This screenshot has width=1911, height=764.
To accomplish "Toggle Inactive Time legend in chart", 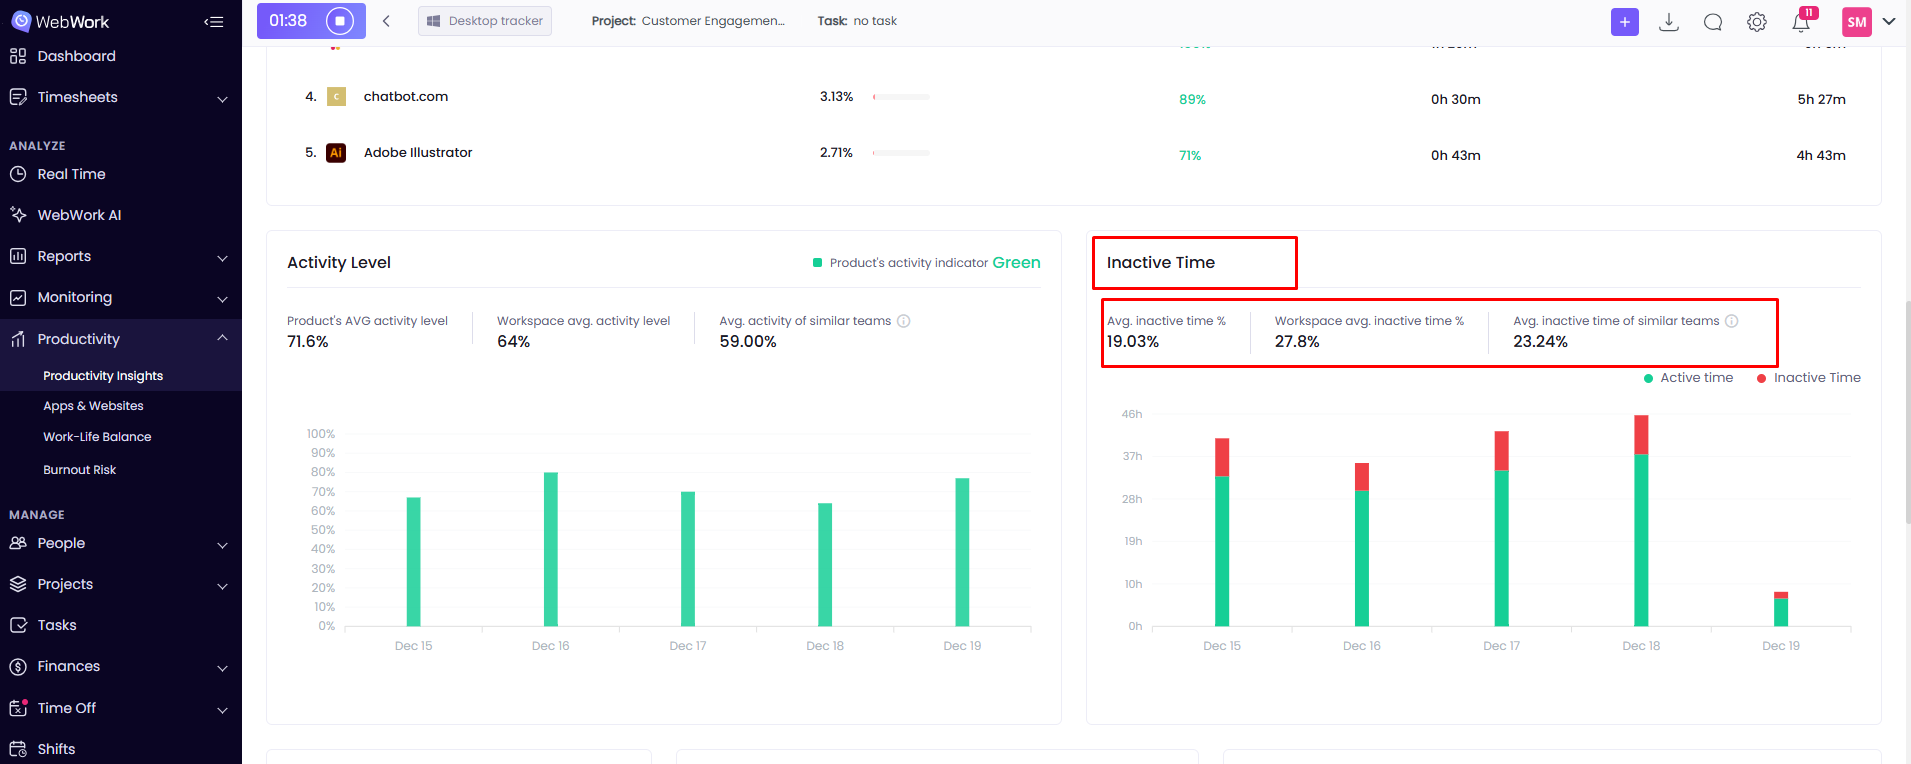I will point(1808,378).
